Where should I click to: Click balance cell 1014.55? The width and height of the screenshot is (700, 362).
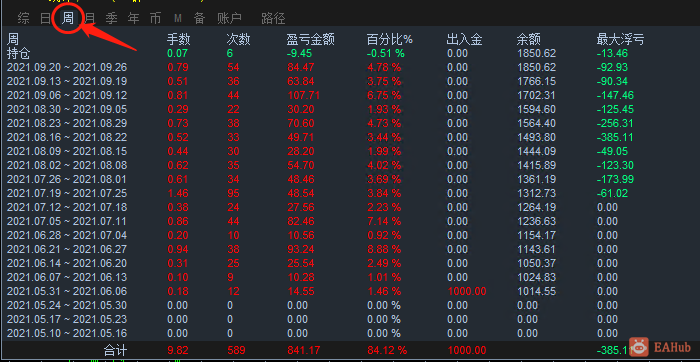[x=537, y=291]
